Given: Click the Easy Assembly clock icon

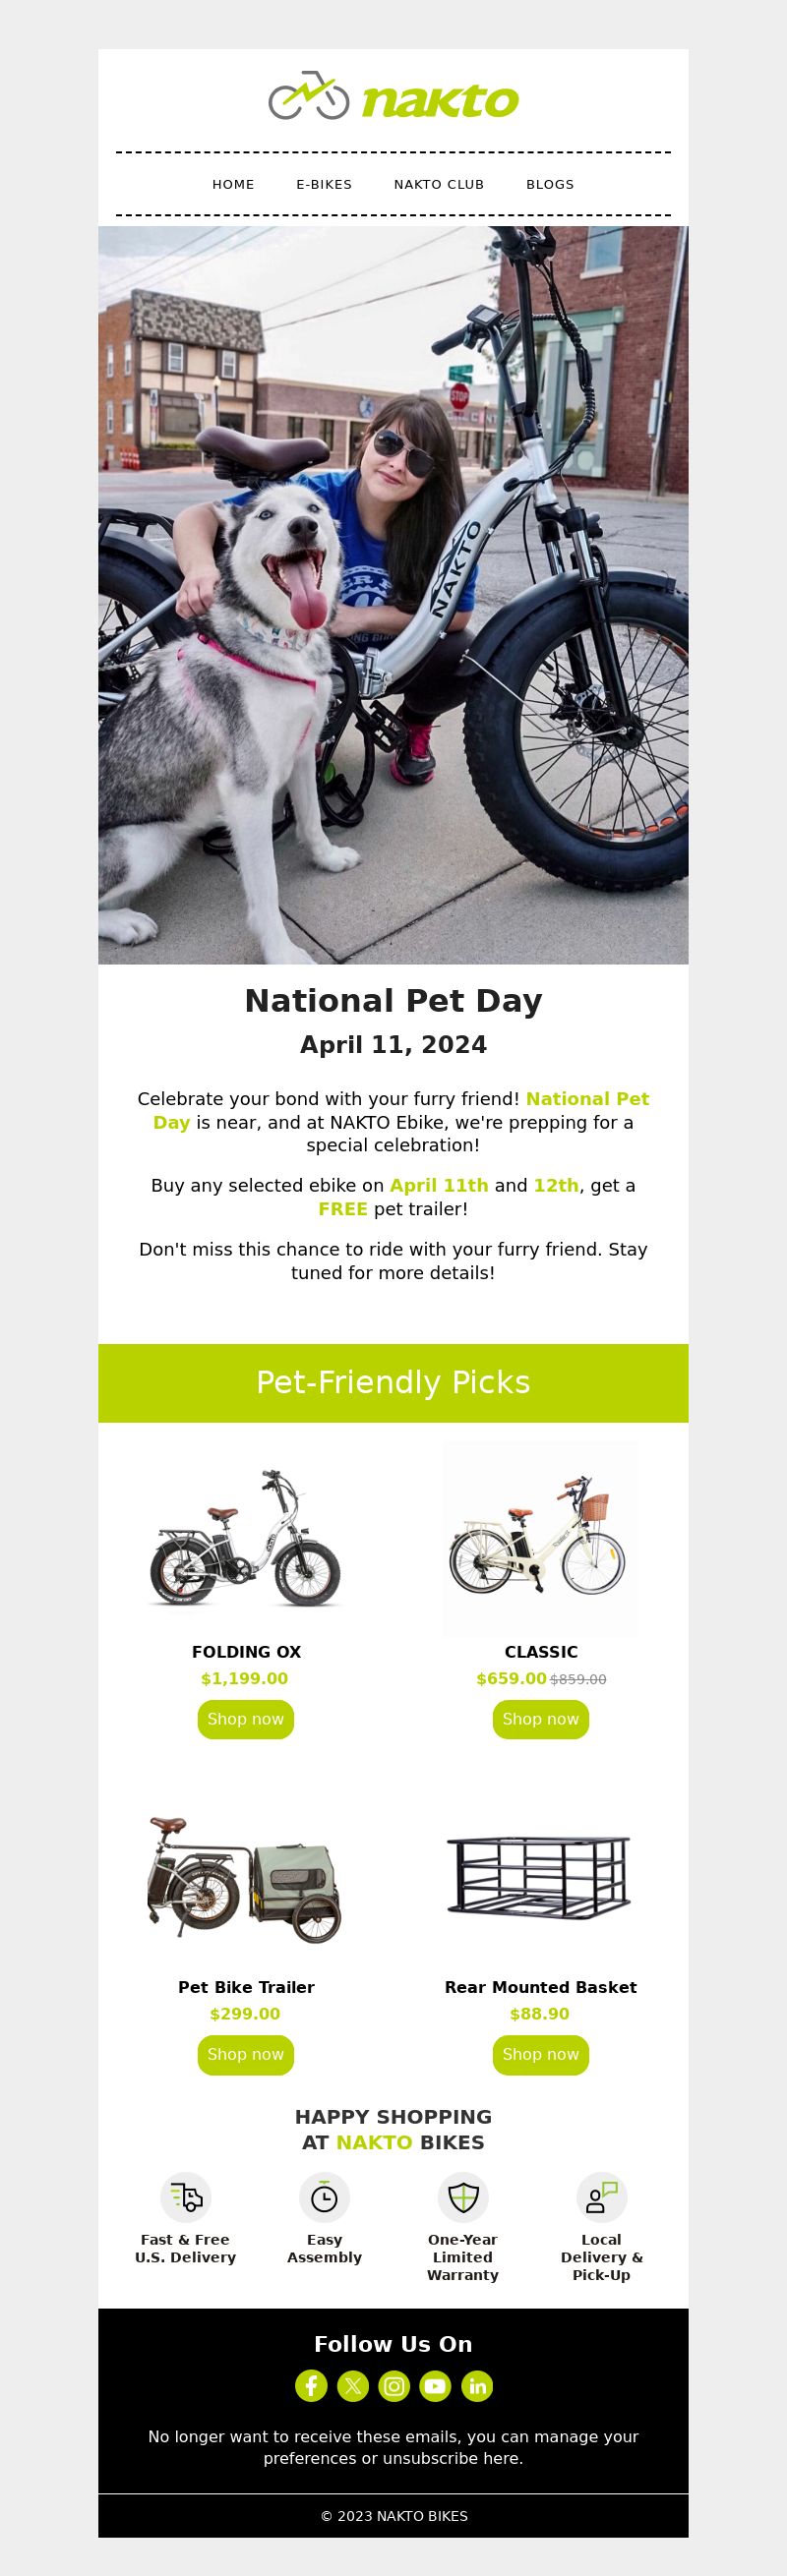Looking at the screenshot, I should coord(324,2197).
